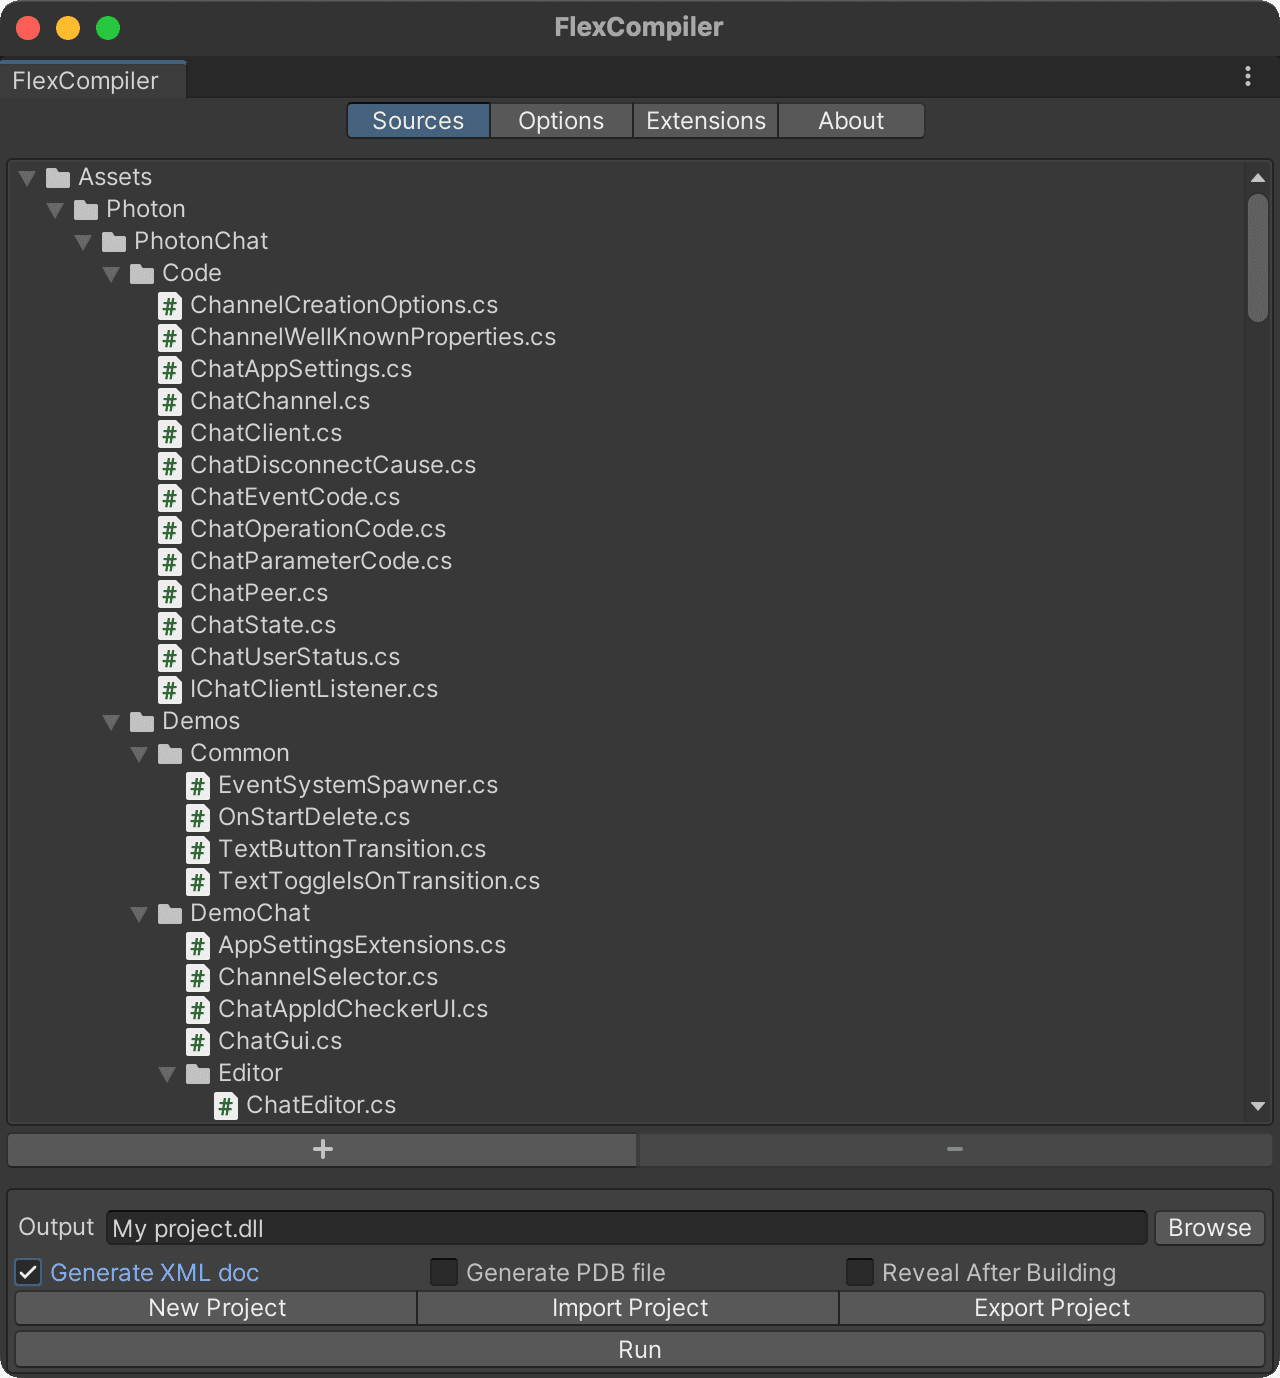Click the ChatClient.cs script icon
This screenshot has height=1378, width=1280.
tap(170, 434)
